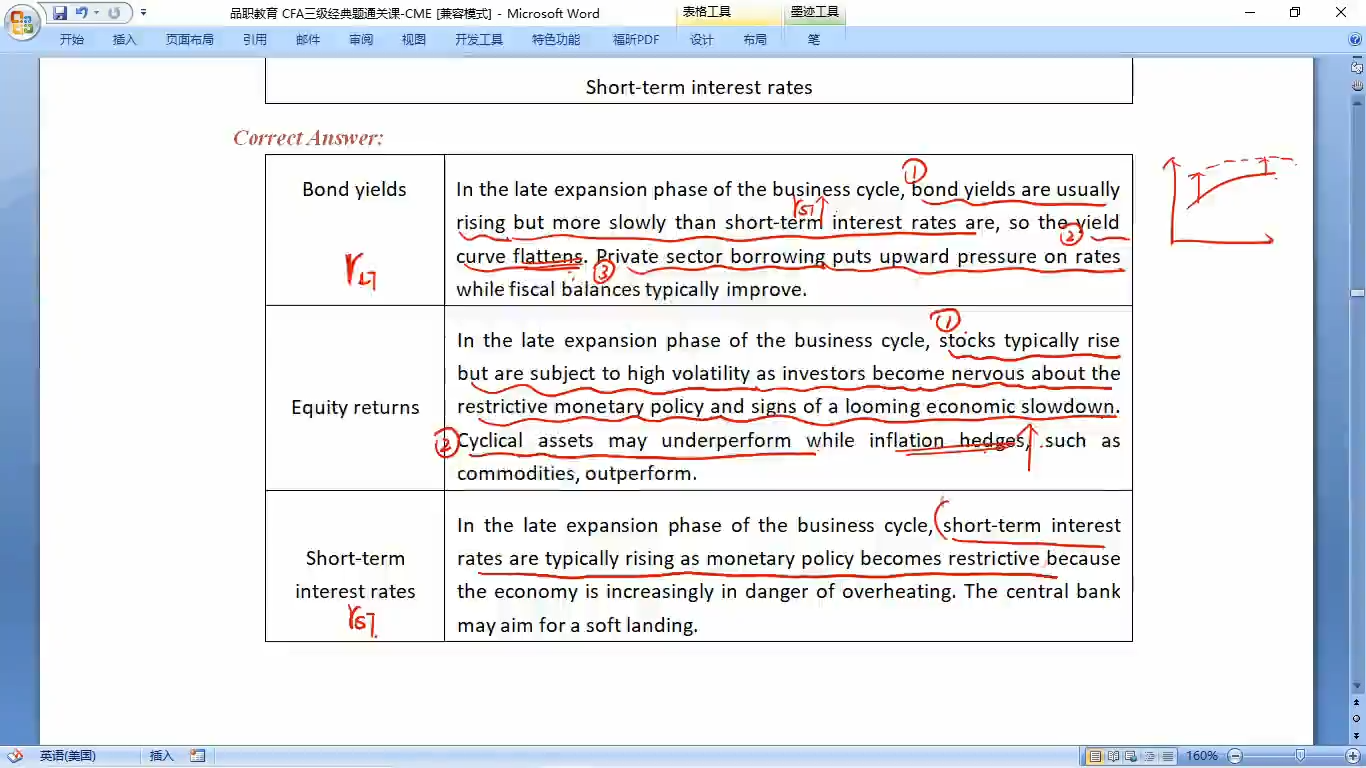Open the 视图 ribbon tab
Screen dimensions: 1366x768
(414, 40)
